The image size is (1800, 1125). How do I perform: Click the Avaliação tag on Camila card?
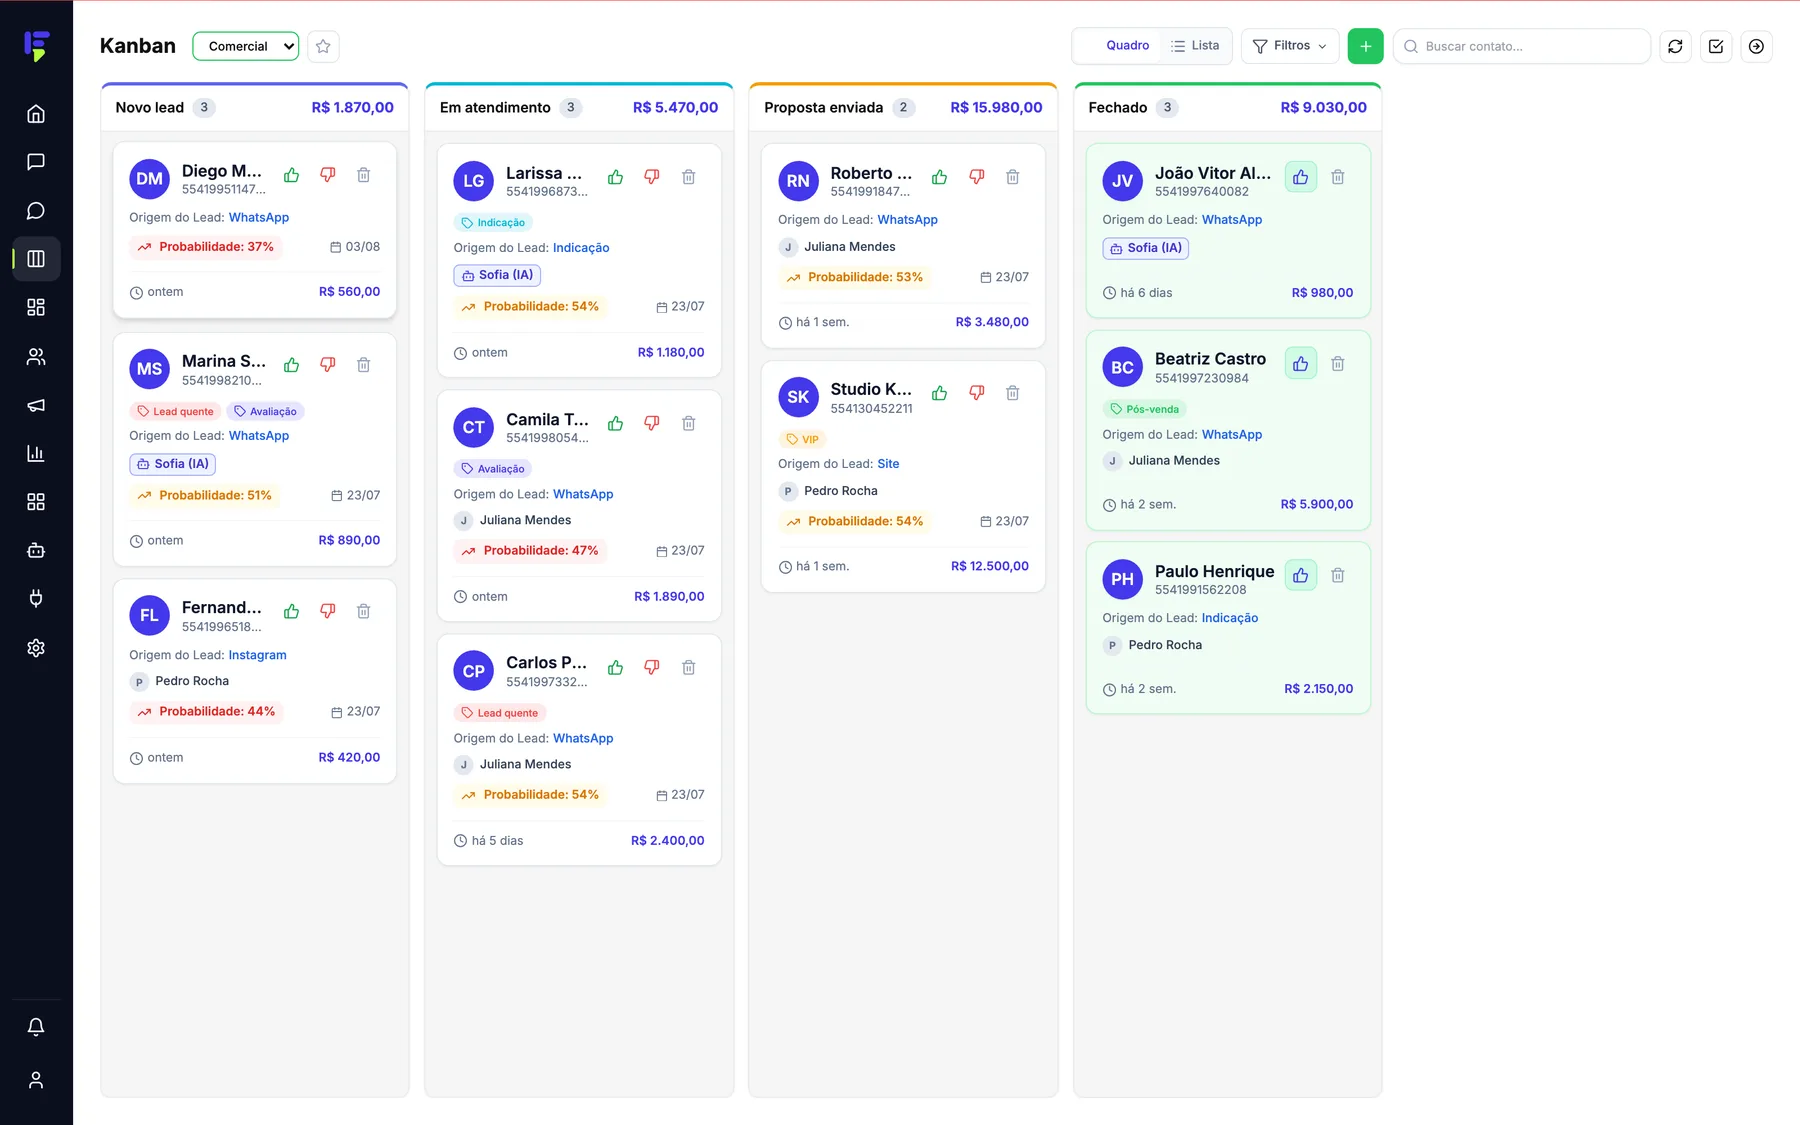(x=493, y=468)
